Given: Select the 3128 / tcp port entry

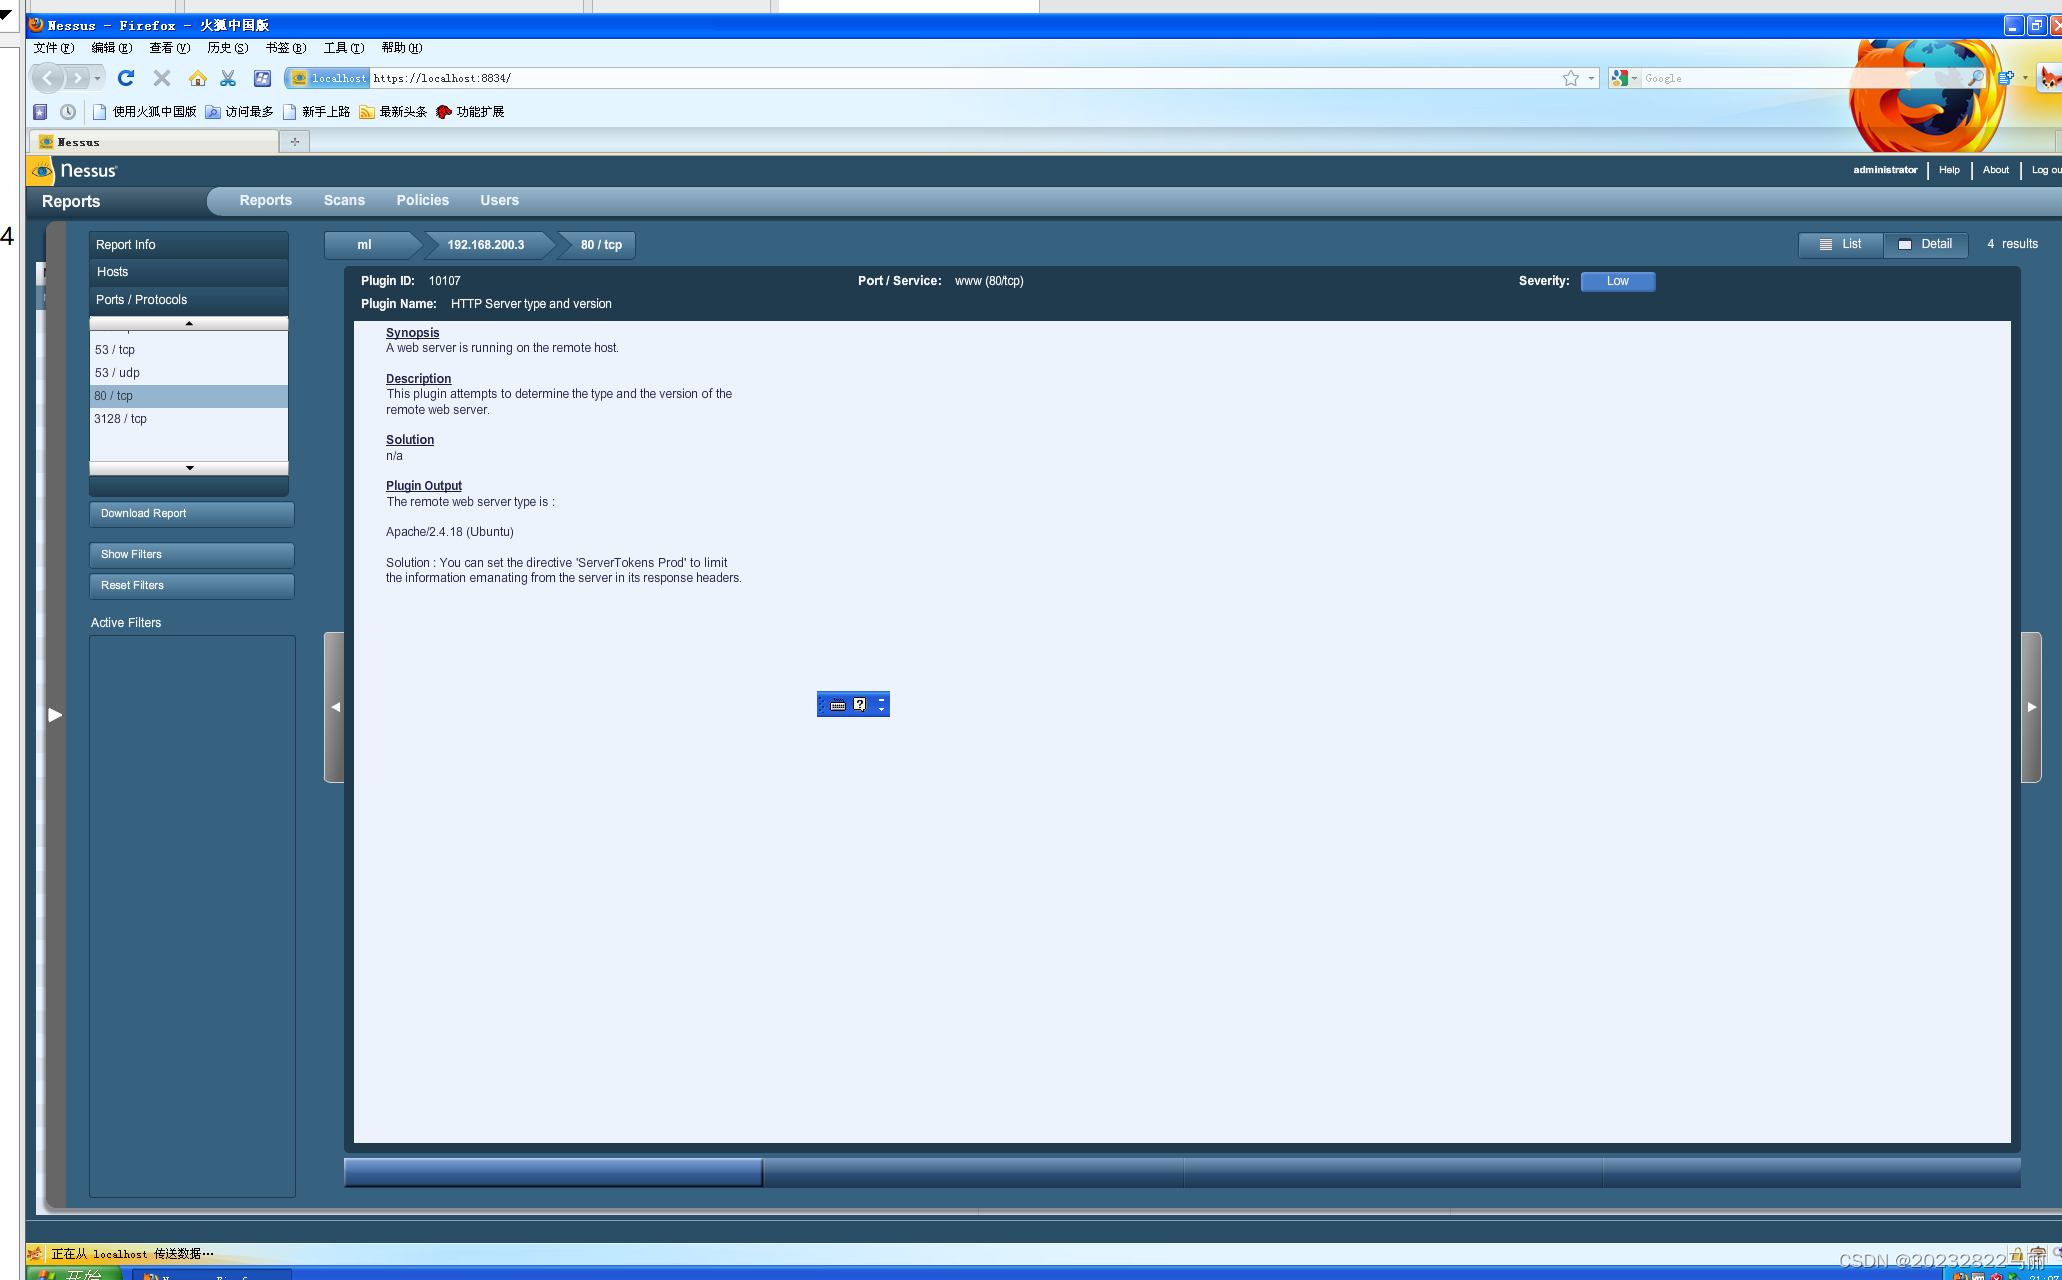Looking at the screenshot, I should [189, 419].
